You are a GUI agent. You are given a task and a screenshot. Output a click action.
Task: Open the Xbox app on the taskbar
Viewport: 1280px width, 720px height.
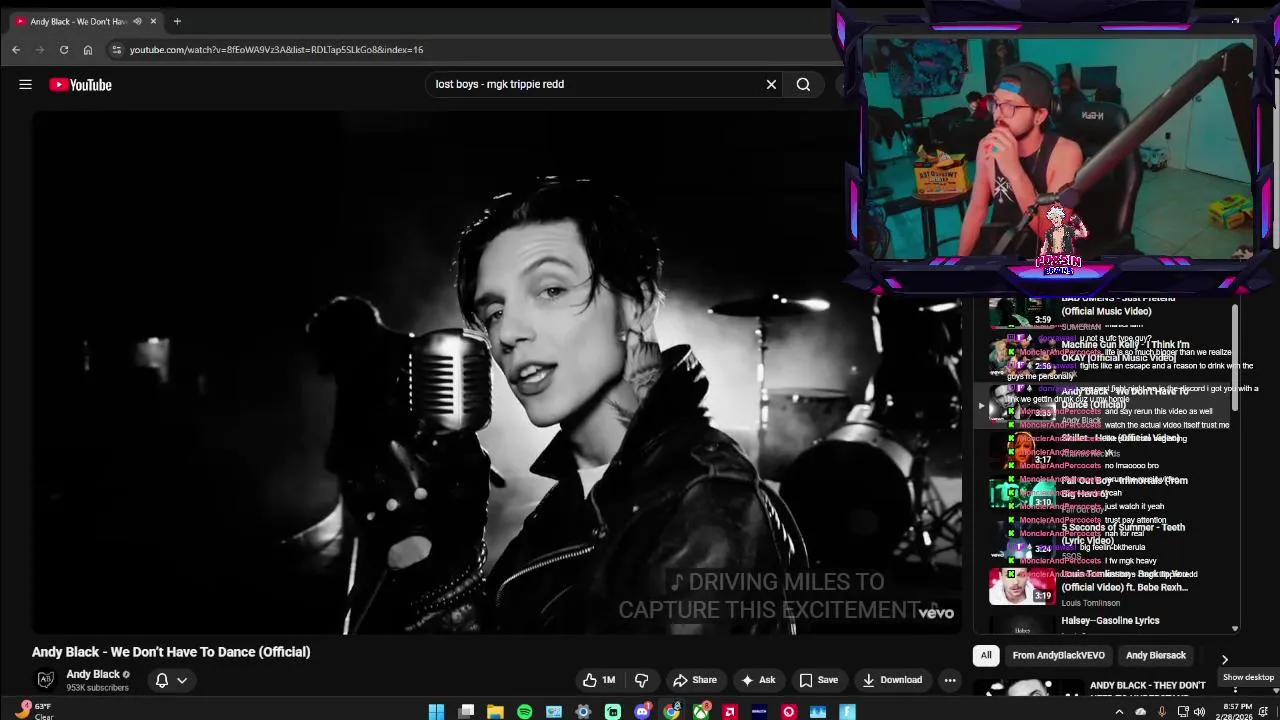pos(701,712)
